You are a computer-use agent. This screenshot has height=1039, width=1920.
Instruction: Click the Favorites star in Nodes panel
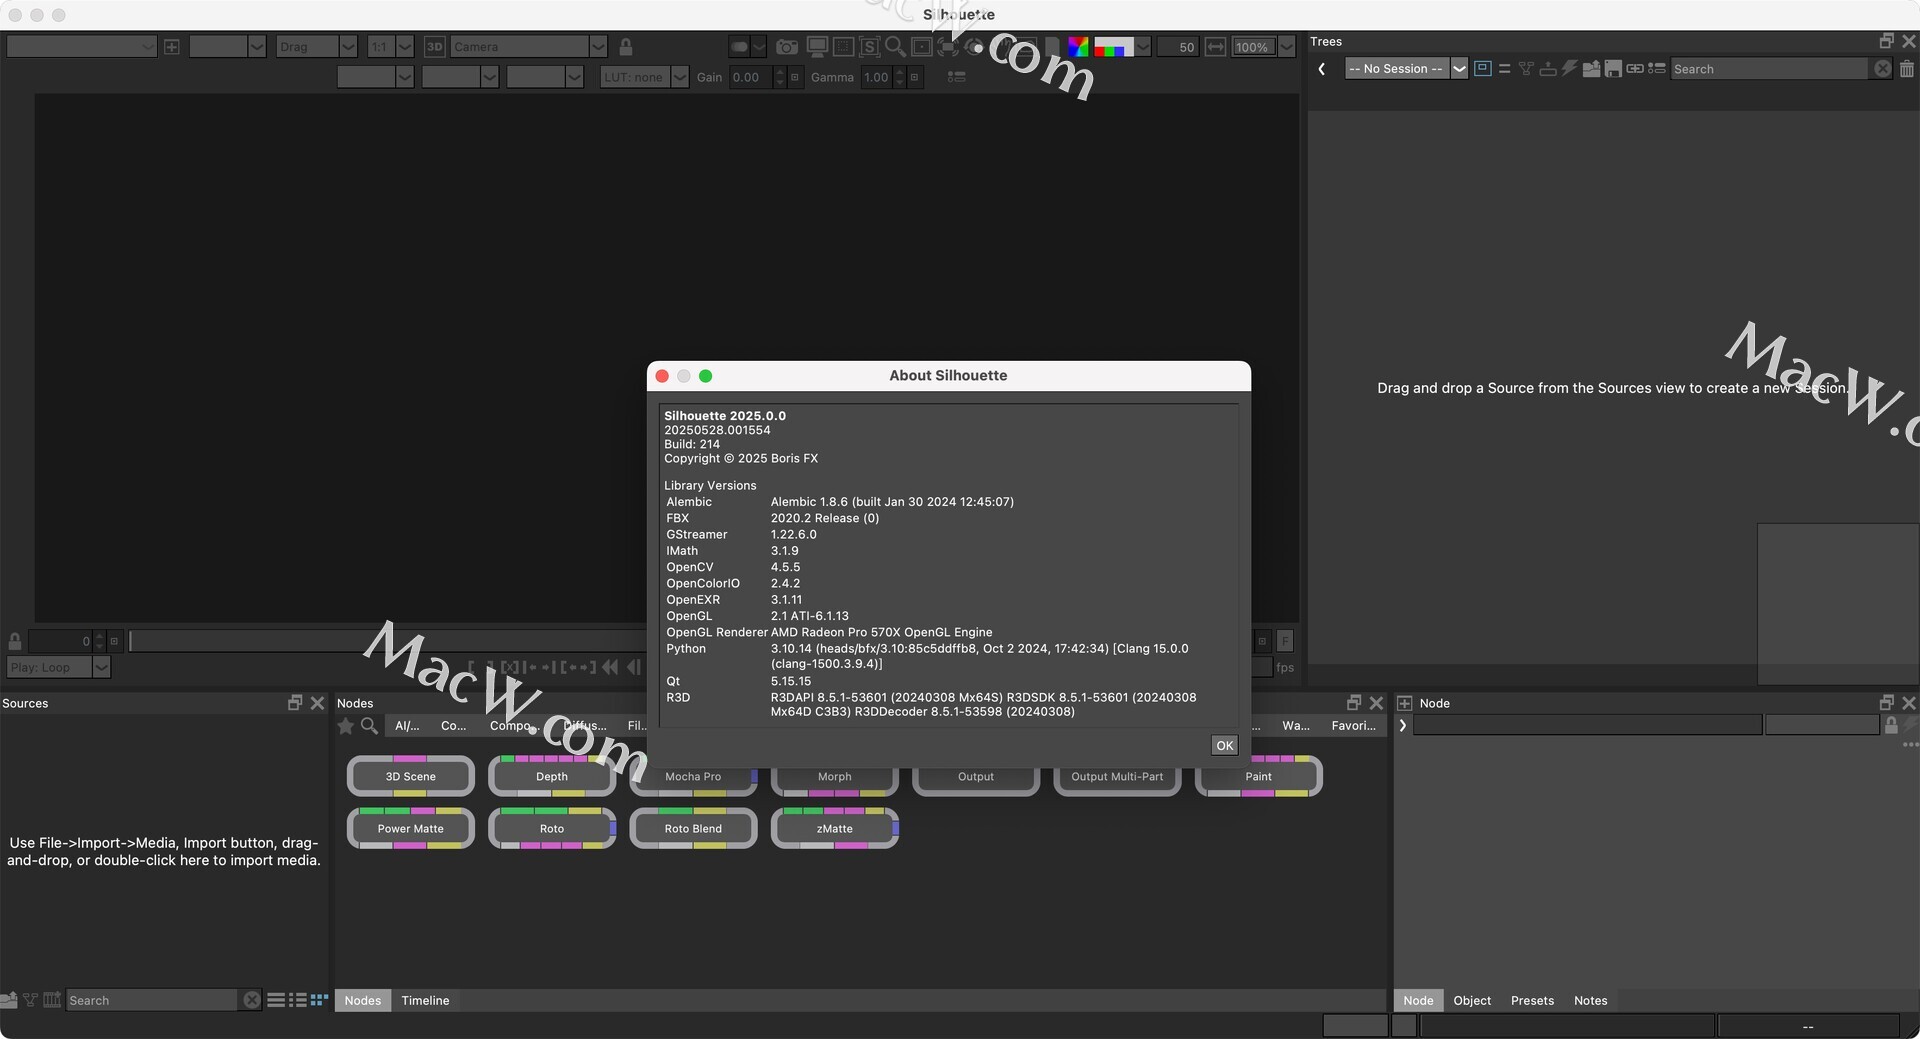tap(346, 726)
